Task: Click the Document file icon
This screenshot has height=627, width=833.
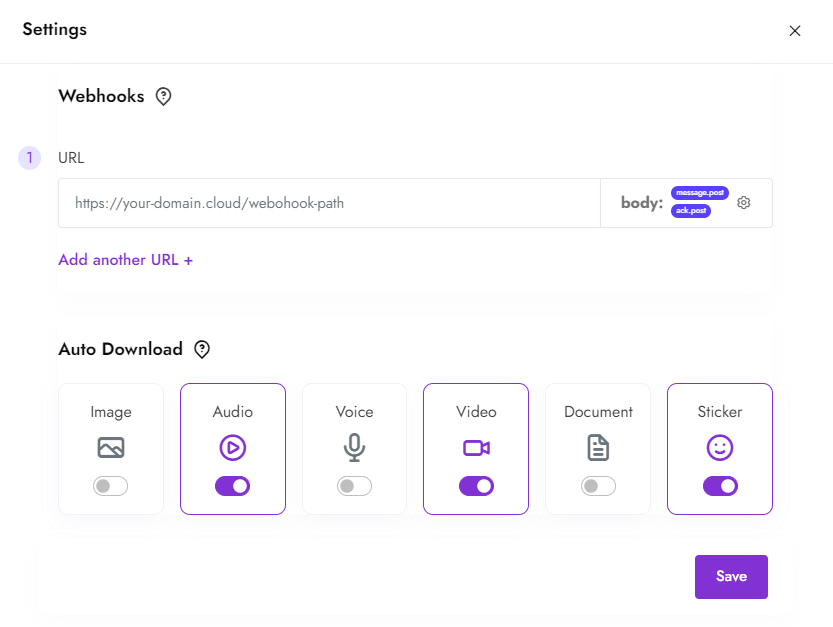Action: click(598, 448)
